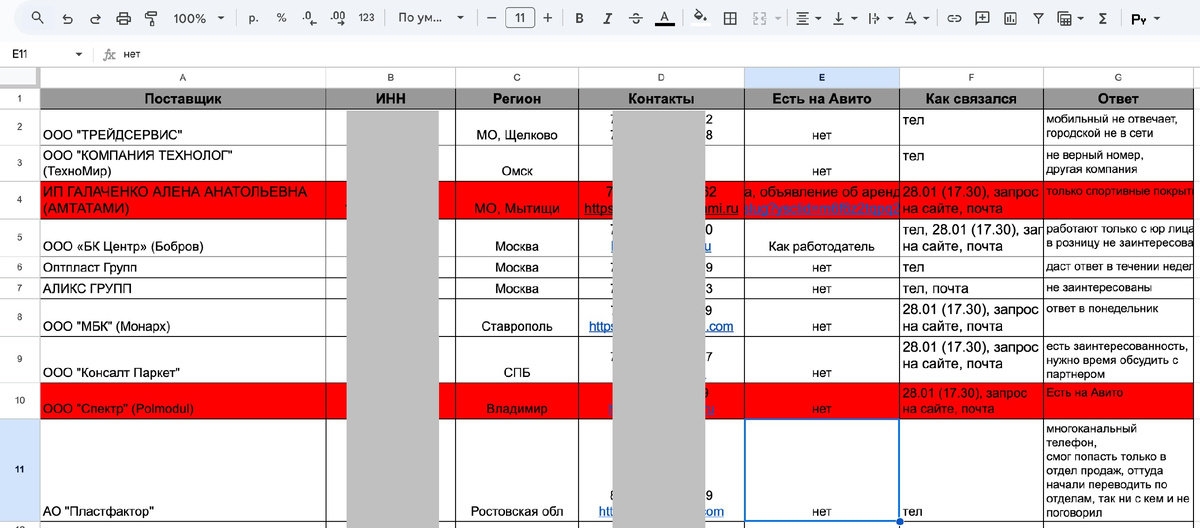Viewport: 1200px width, 528px height.
Task: Print the spreadsheet
Action: (x=123, y=18)
